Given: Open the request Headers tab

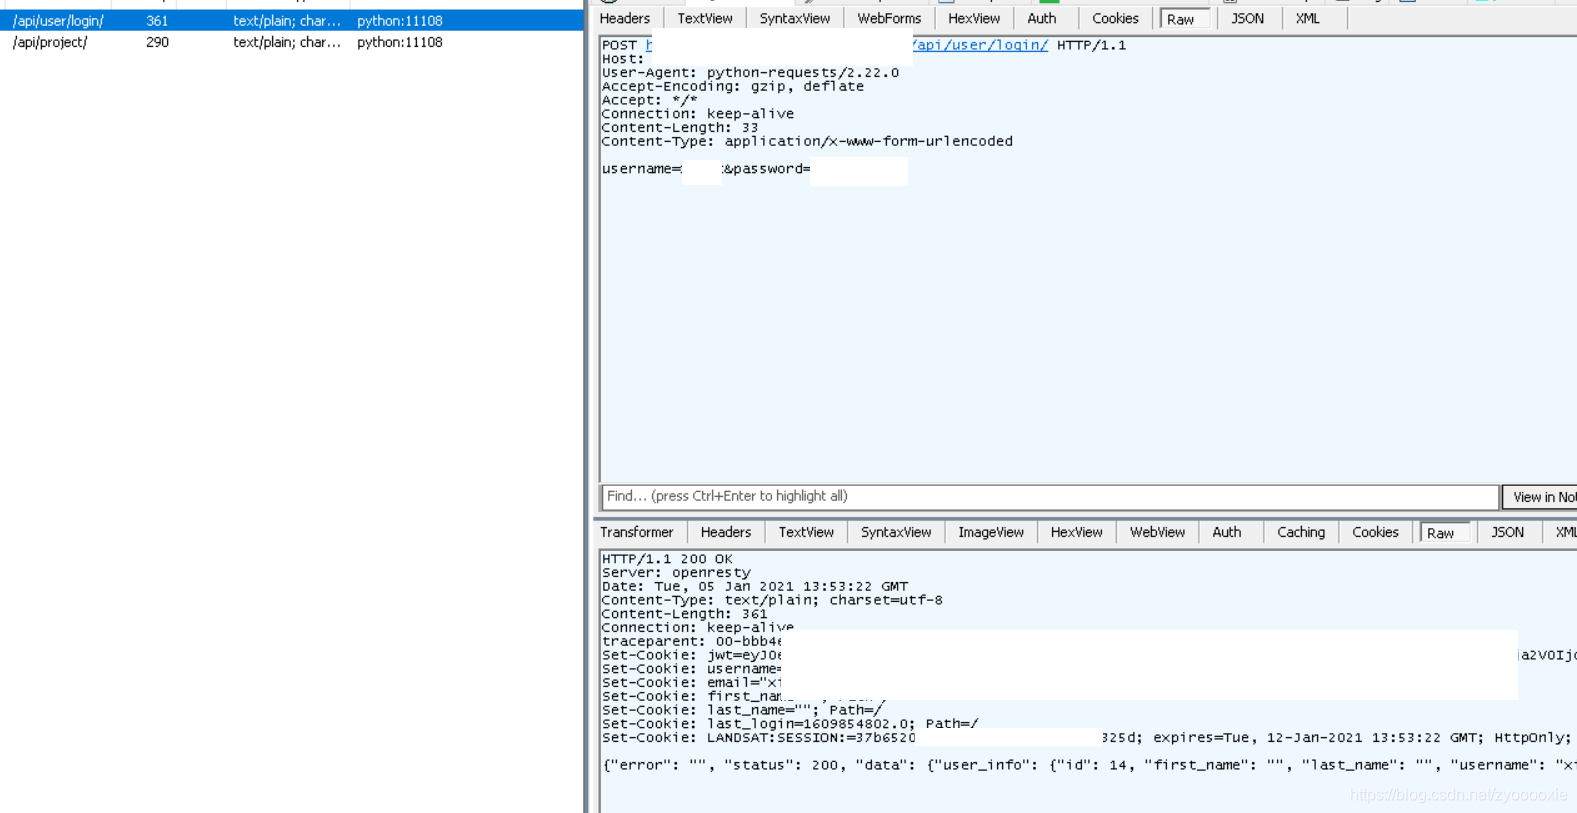Looking at the screenshot, I should [625, 18].
